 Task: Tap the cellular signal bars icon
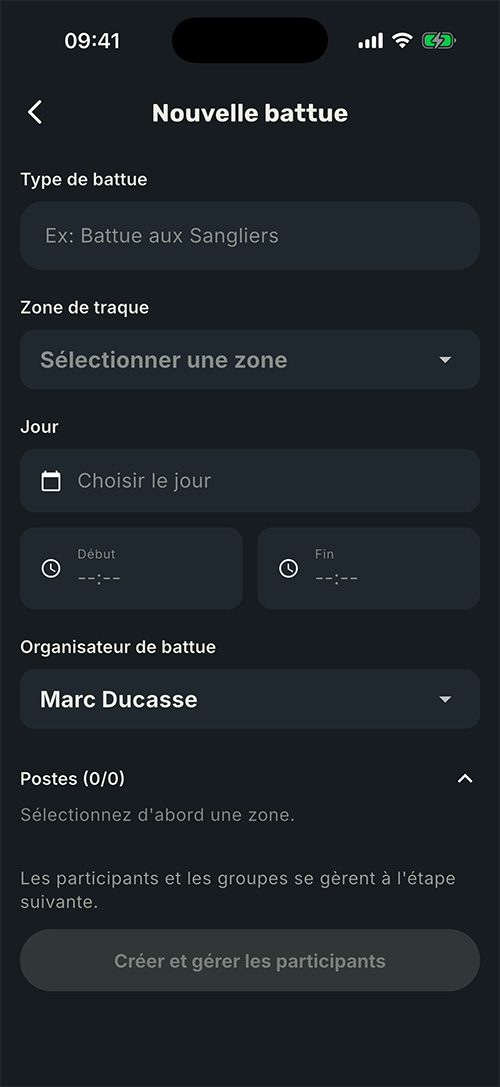tap(370, 41)
